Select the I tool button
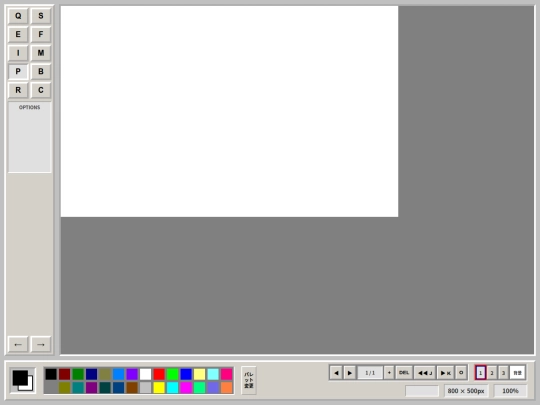Viewport: 540px width, 405px height. click(18, 53)
